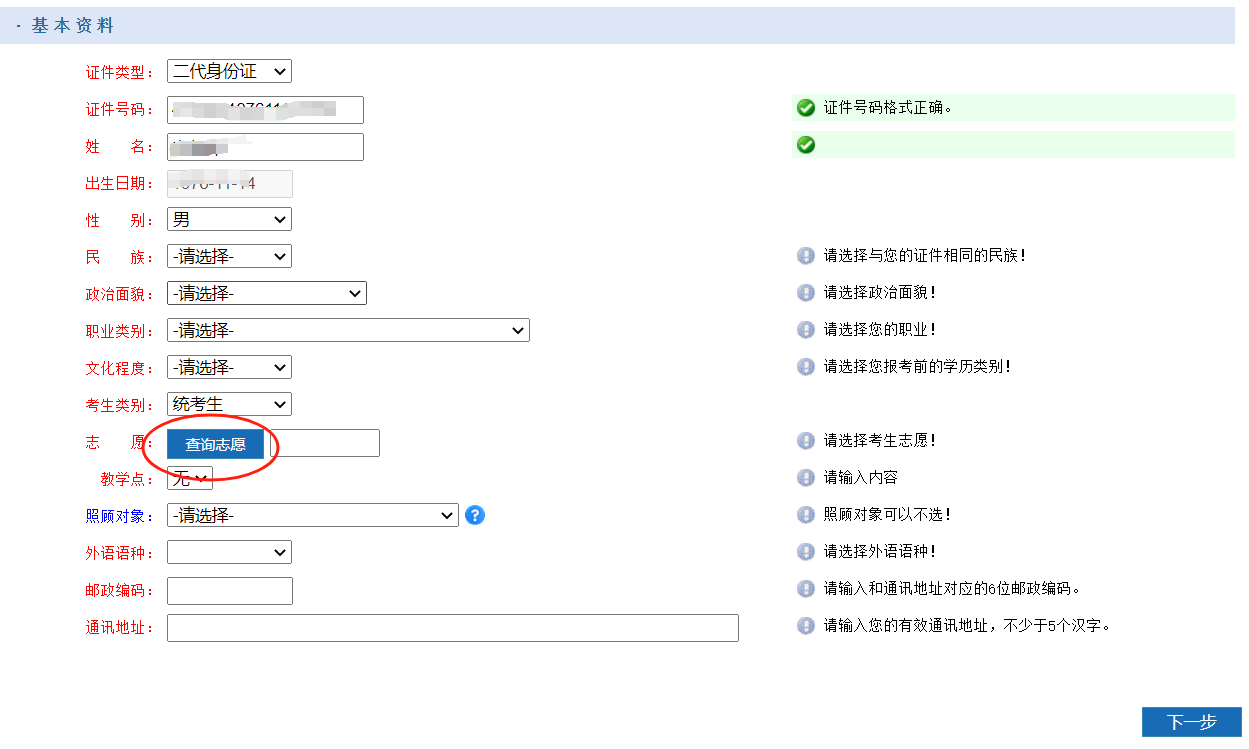1249x749 pixels.
Task: Click info icon beside 请选择外语语种 hint
Action: tap(805, 551)
